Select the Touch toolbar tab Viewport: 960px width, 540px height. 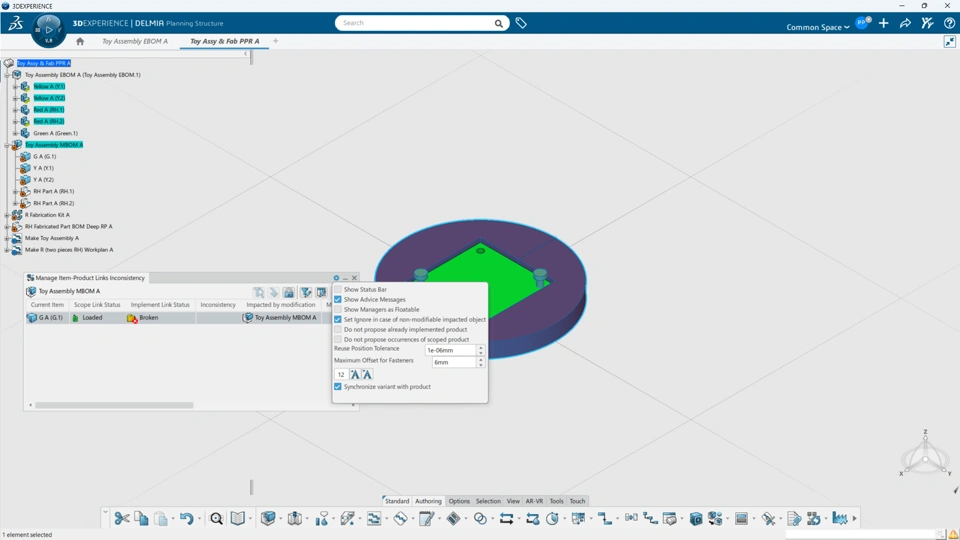(577, 501)
